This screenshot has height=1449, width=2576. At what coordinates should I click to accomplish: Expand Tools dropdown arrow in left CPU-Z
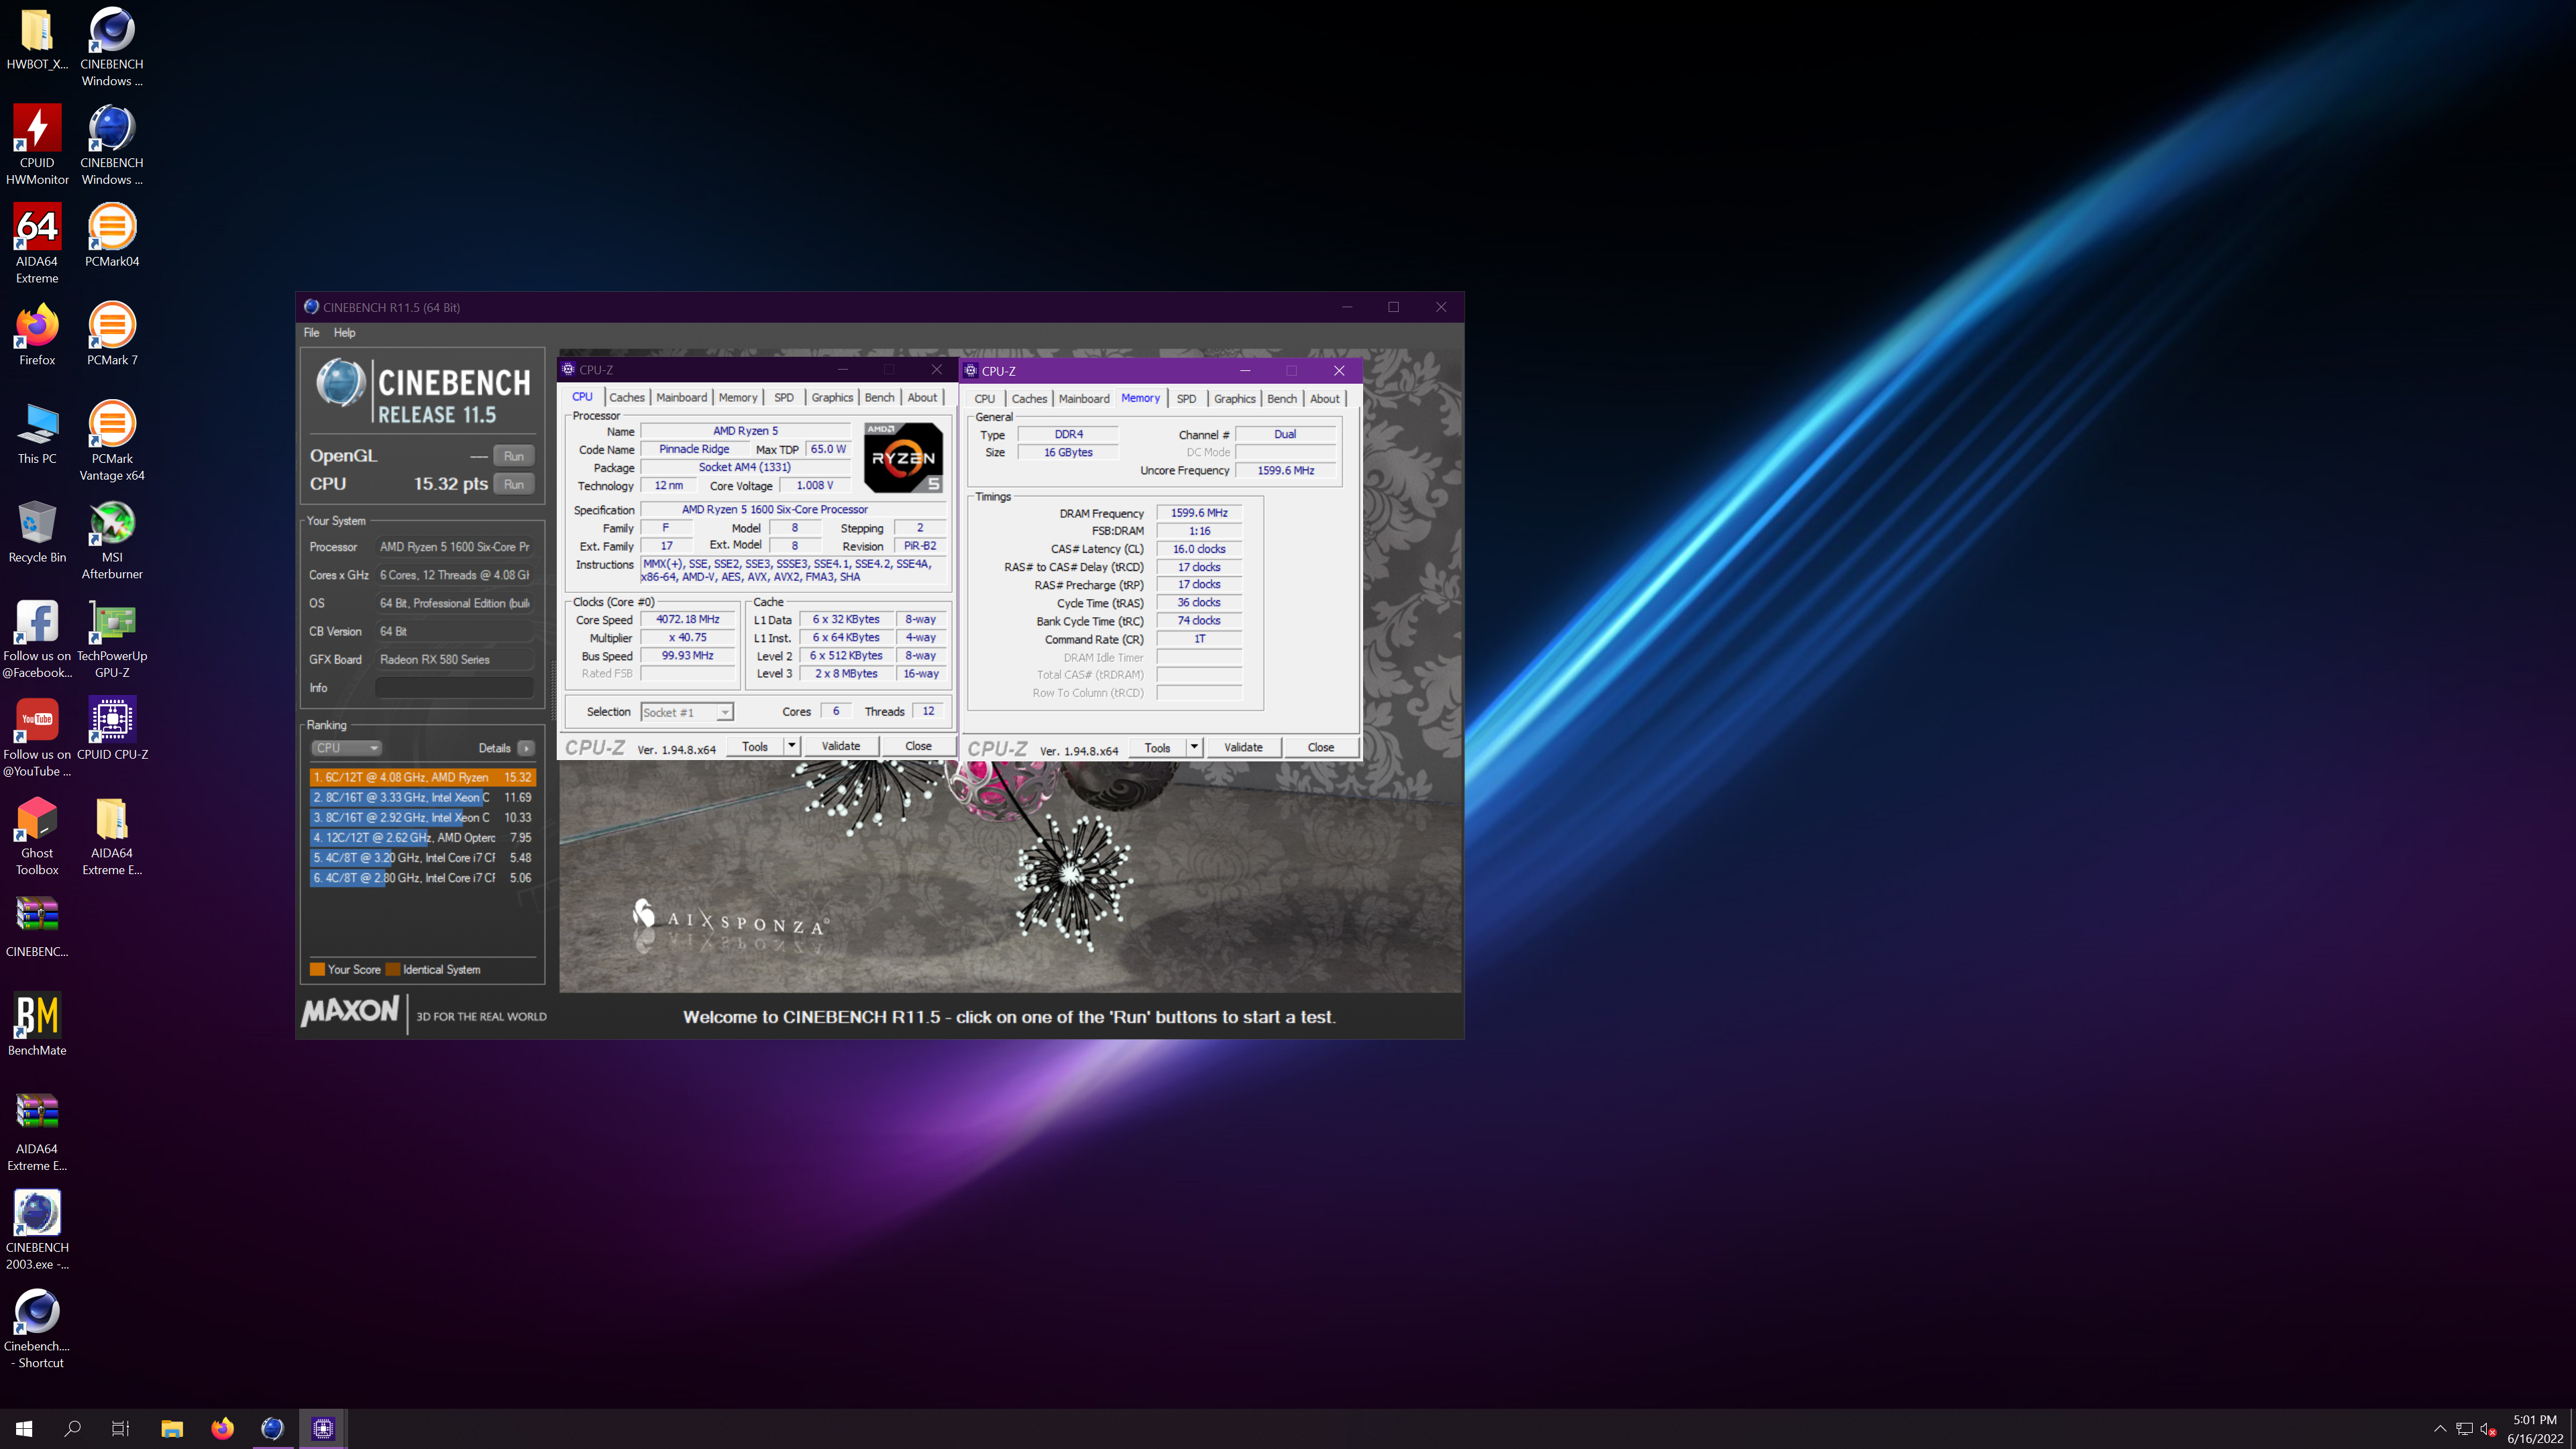pyautogui.click(x=791, y=746)
